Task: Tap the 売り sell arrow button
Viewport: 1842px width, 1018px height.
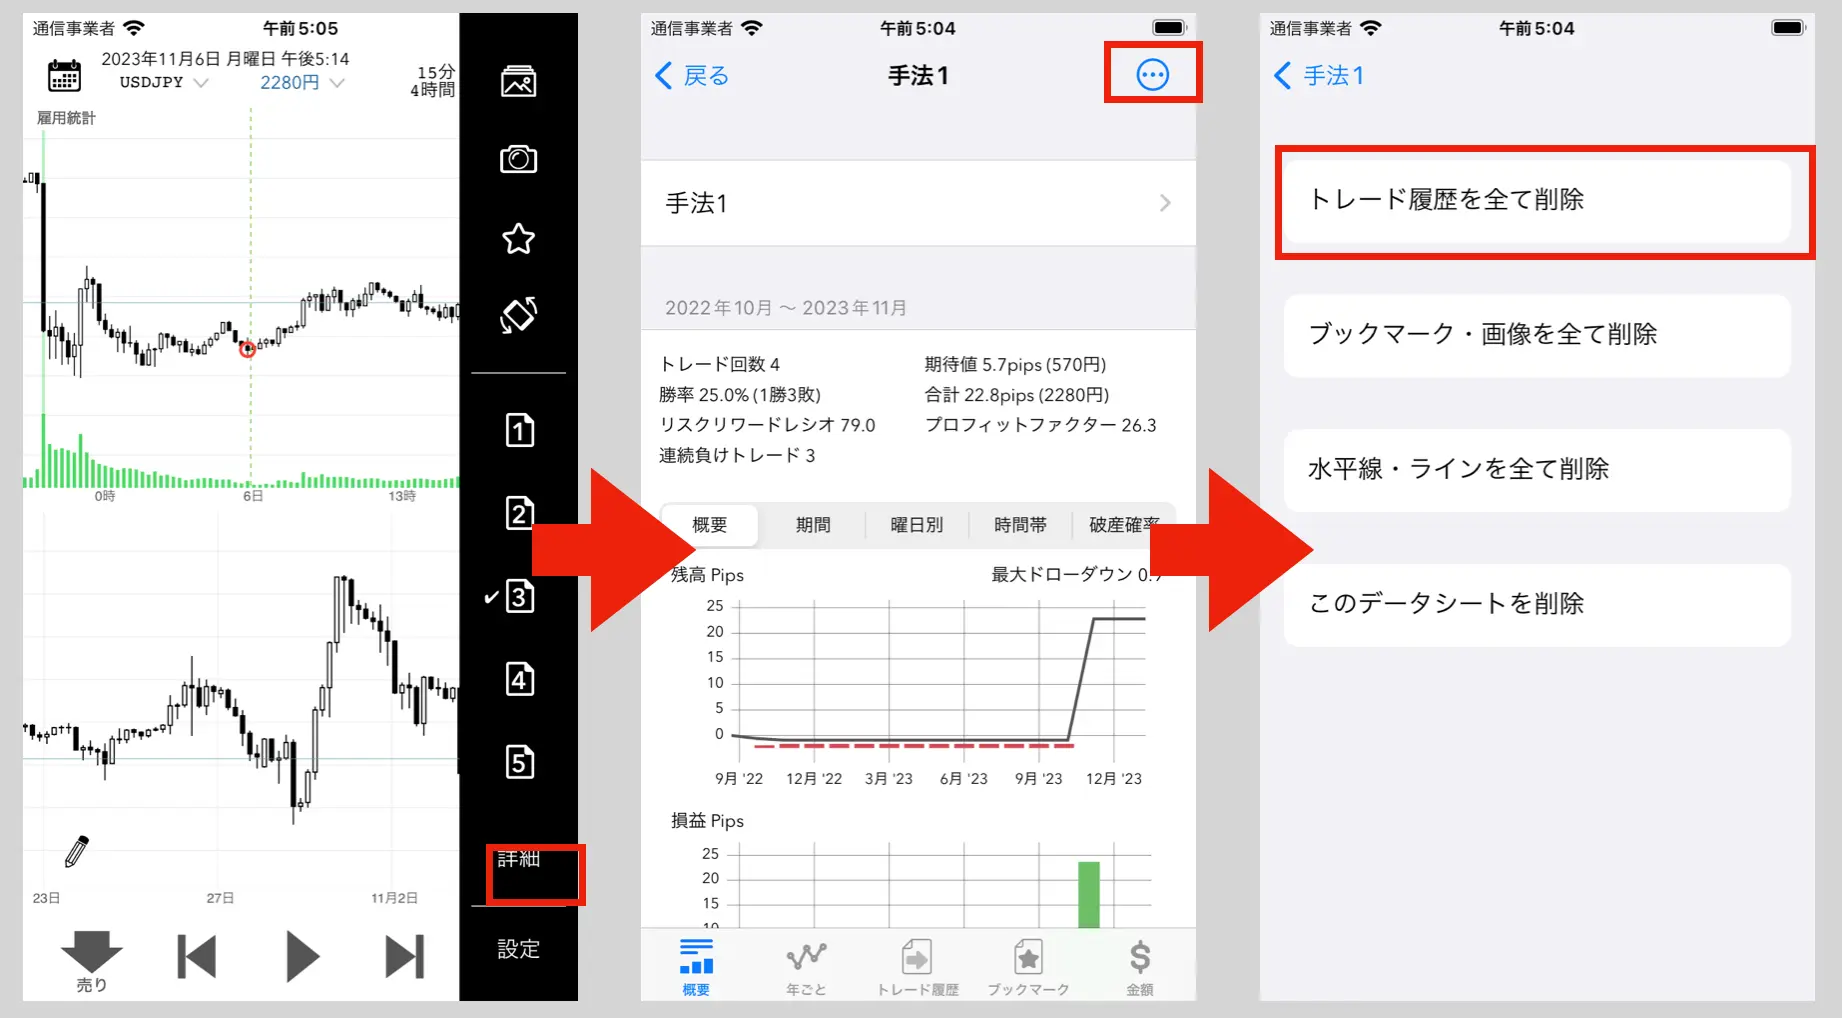Action: point(91,961)
